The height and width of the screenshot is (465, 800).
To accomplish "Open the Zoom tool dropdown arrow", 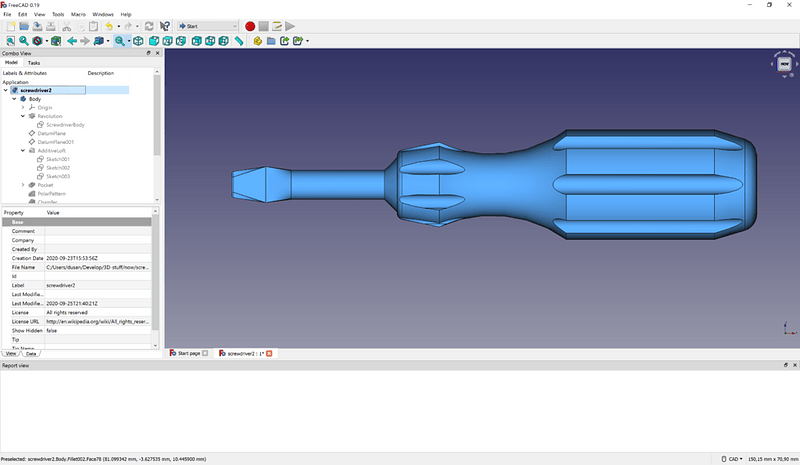I will pyautogui.click(x=129, y=41).
